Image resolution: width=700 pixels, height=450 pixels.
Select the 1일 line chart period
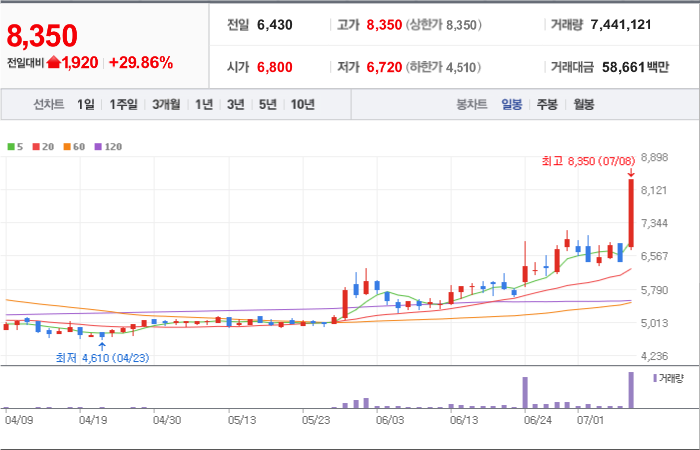[85, 104]
